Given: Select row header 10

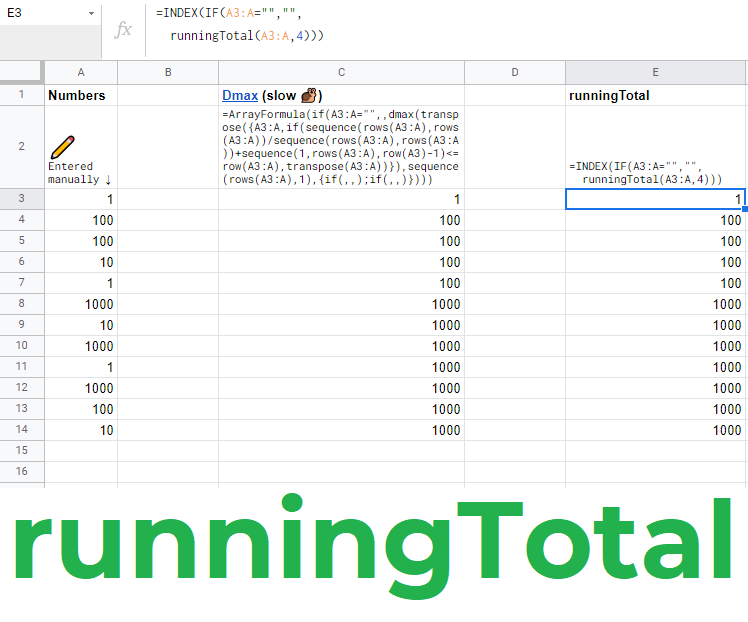Looking at the screenshot, I should 21,345.
